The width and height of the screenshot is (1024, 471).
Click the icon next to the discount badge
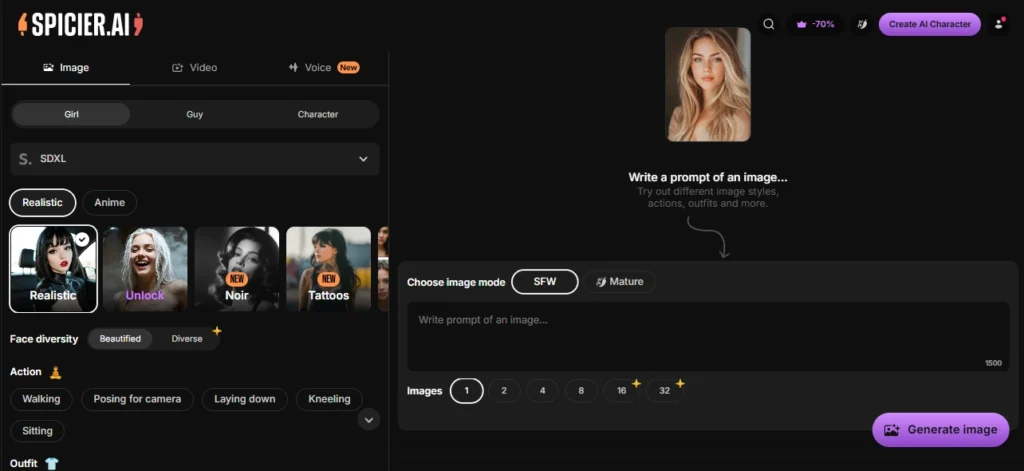coord(860,24)
